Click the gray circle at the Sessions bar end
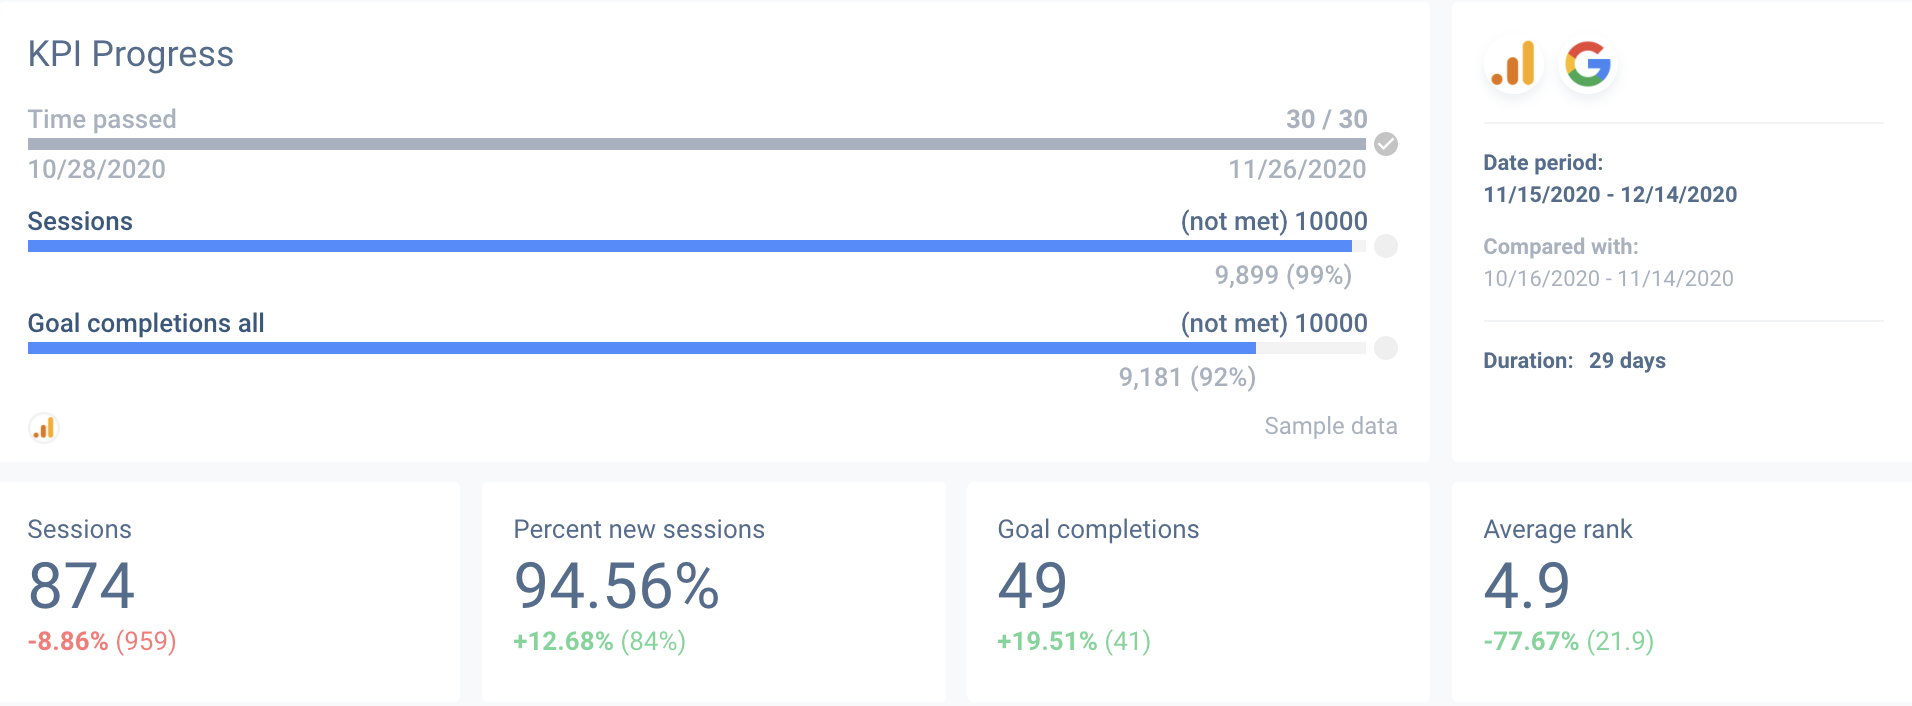1912x706 pixels. click(1385, 245)
